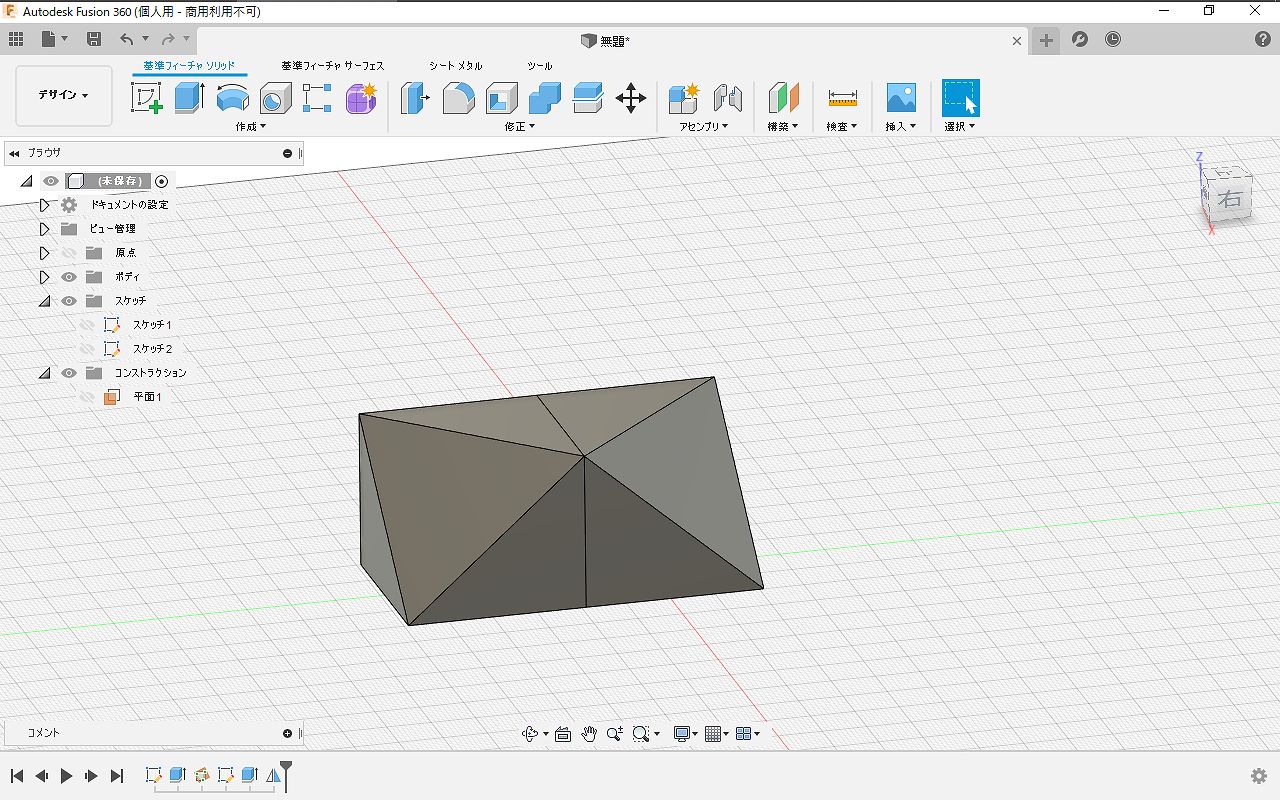This screenshot has height=800, width=1280.
Task: Jump to the timeline beginning
Action: 17,776
